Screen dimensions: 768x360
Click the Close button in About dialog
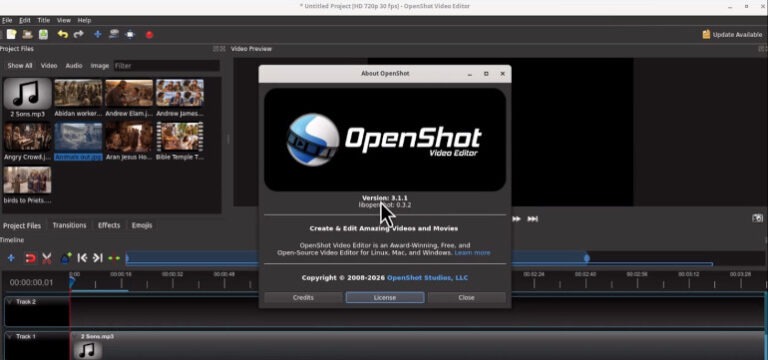point(466,297)
